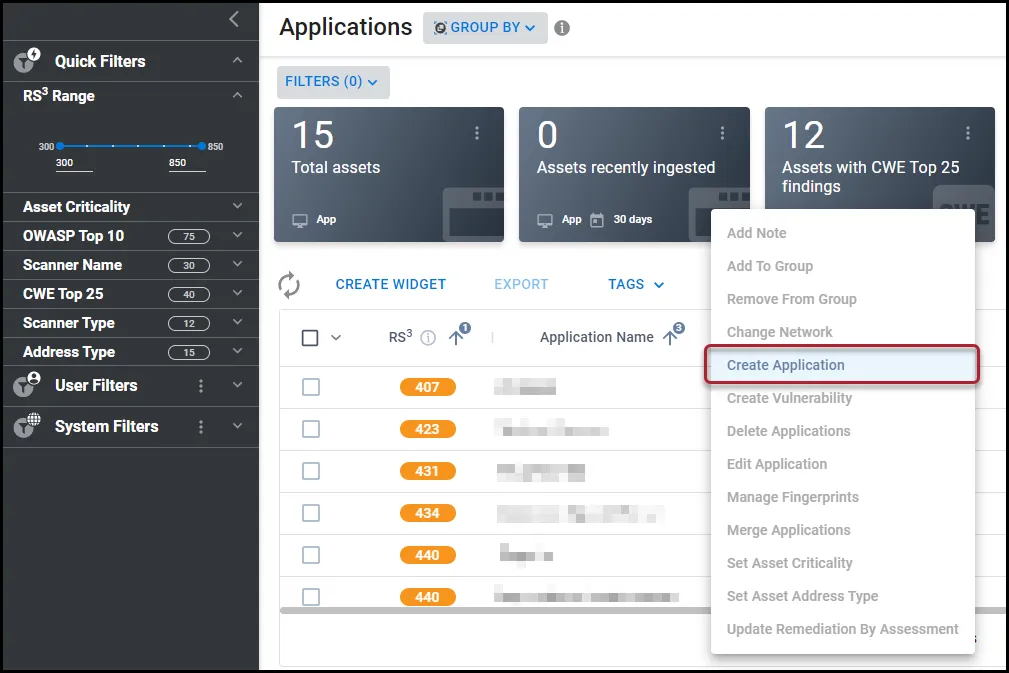Image resolution: width=1009 pixels, height=673 pixels.
Task: Choose Merge Applications menu entry
Action: point(842,530)
